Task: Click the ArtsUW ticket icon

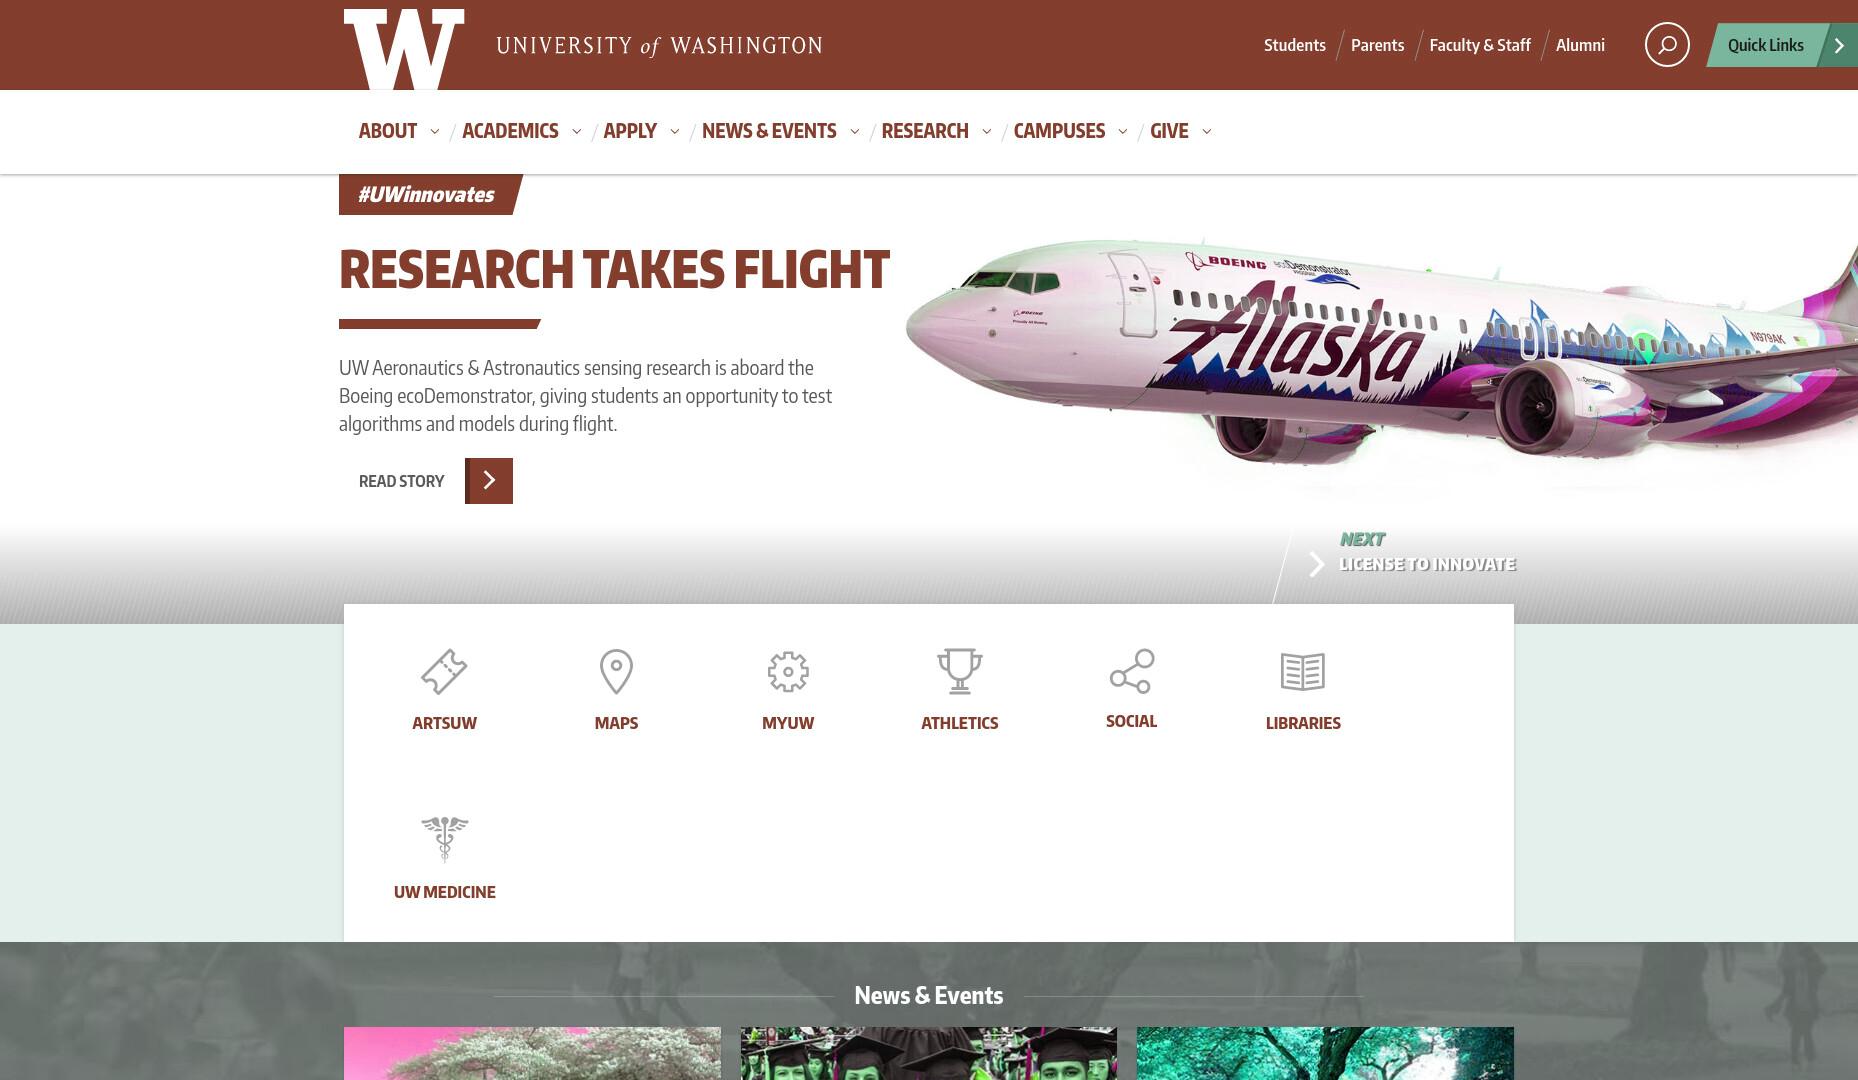Action: 444,671
